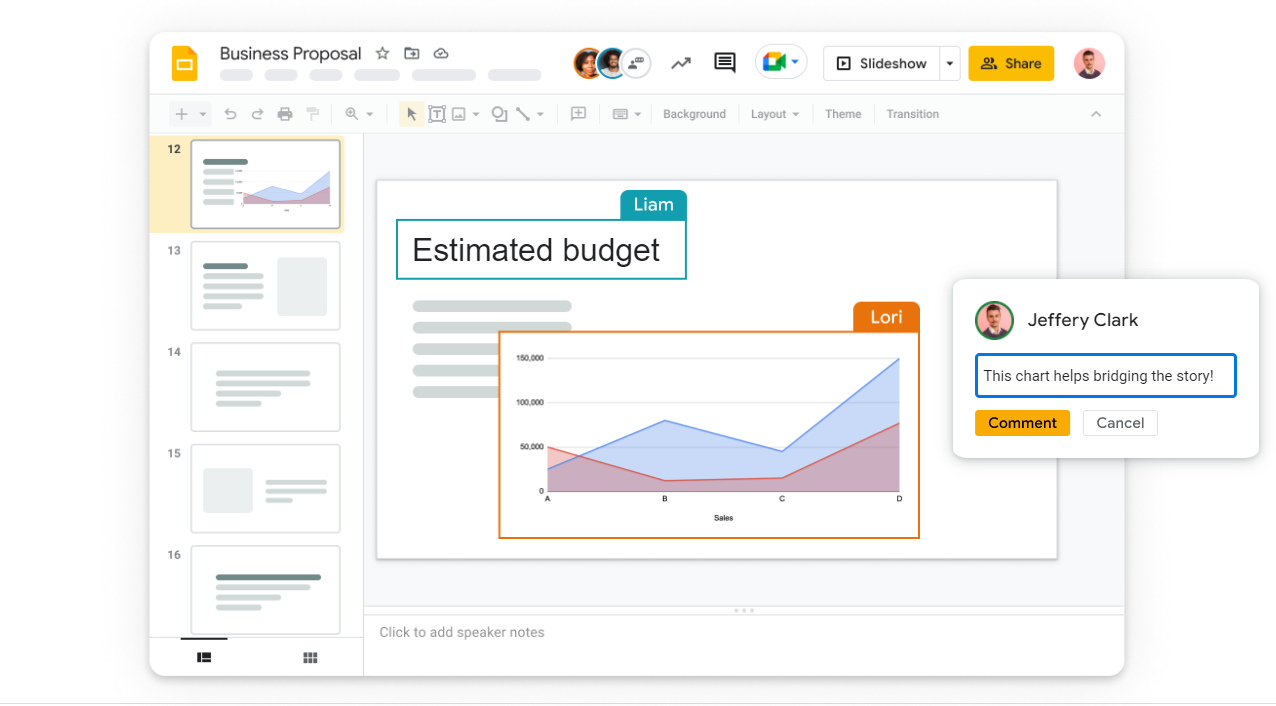Select the Shape tool
Screen dimensions: 1276x706
click(500, 113)
